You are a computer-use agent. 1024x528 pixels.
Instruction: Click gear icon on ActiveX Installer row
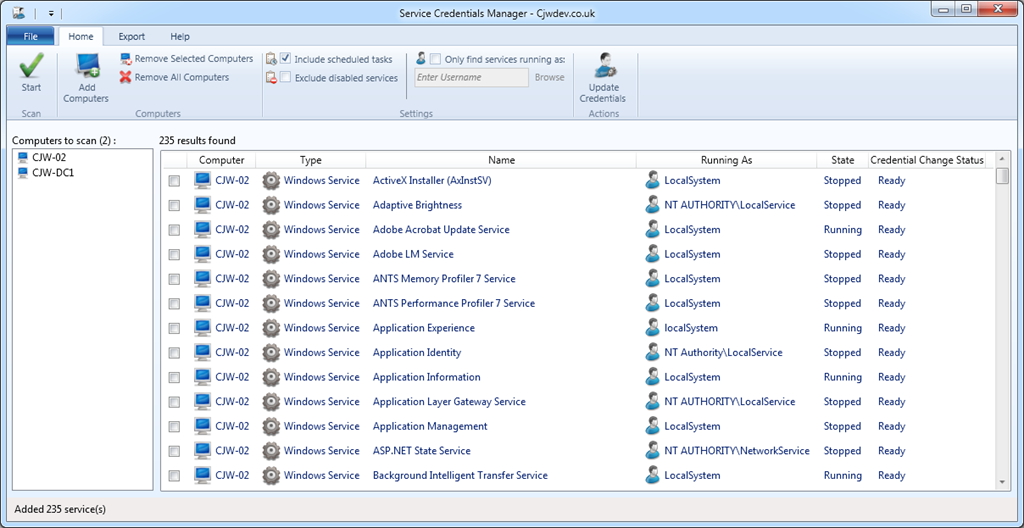click(x=271, y=181)
